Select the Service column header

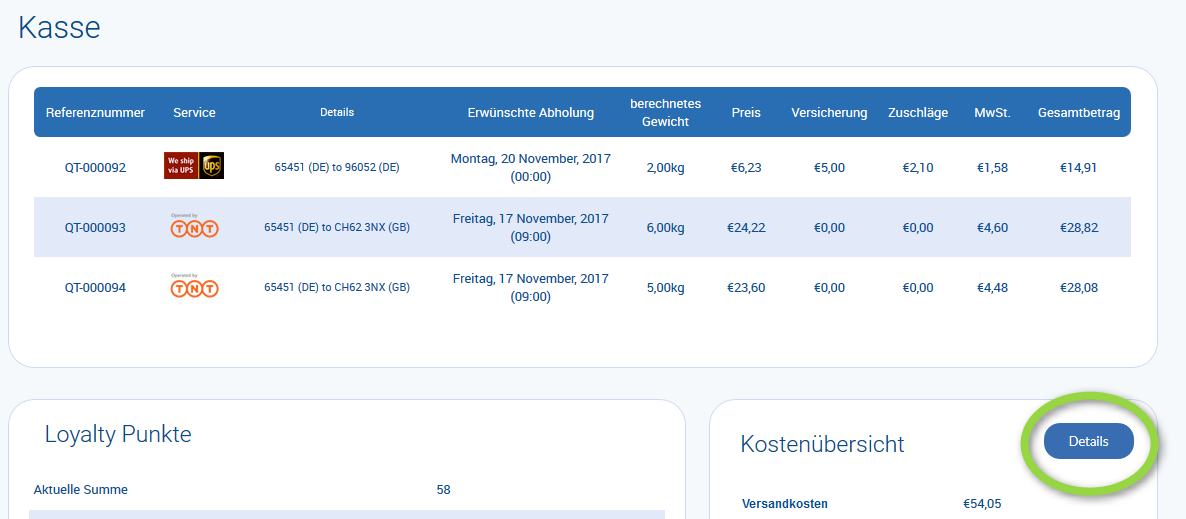click(x=194, y=113)
